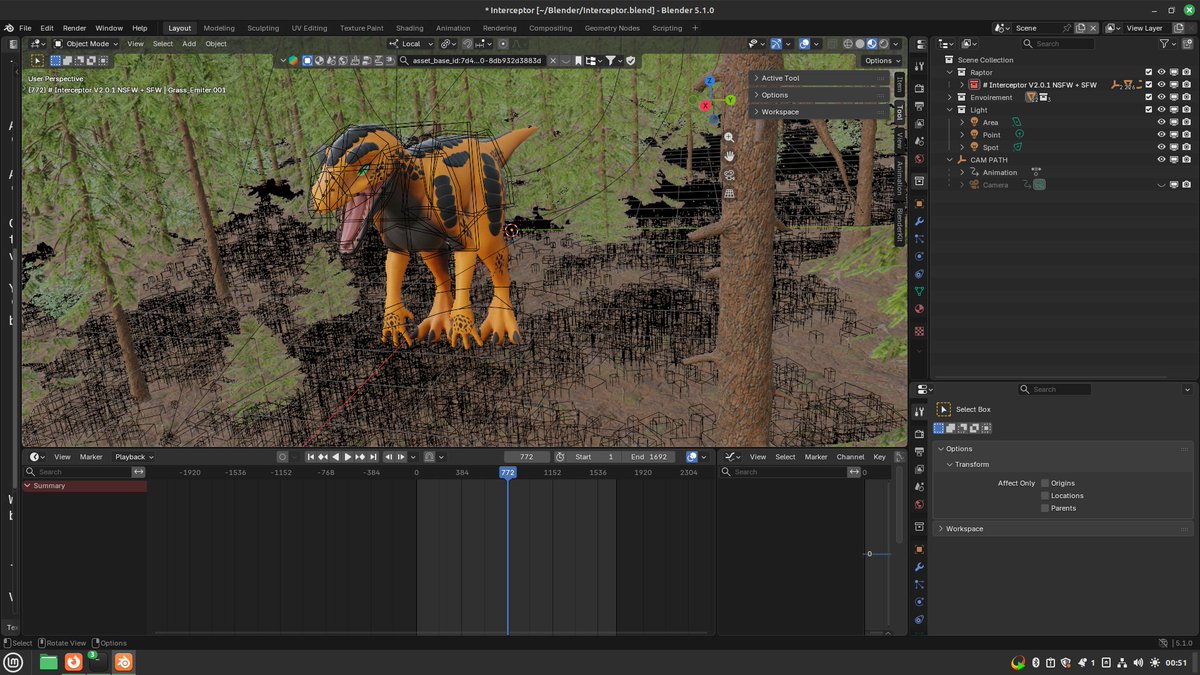Enable Affect Only Locations checkbox
Image resolution: width=1200 pixels, height=675 pixels.
(1045, 496)
